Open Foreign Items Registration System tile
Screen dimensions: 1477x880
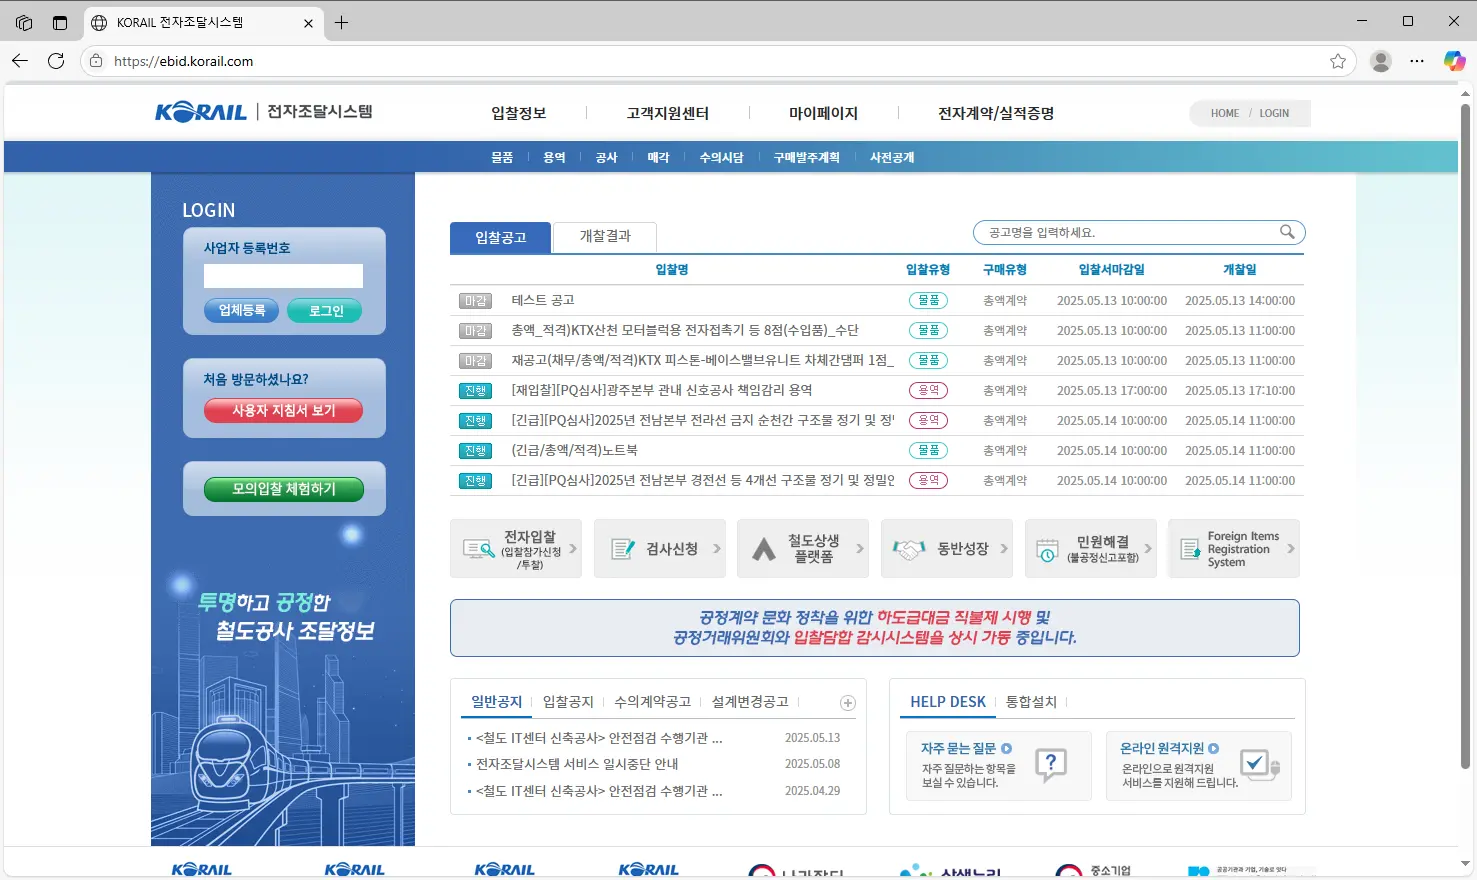[1234, 548]
